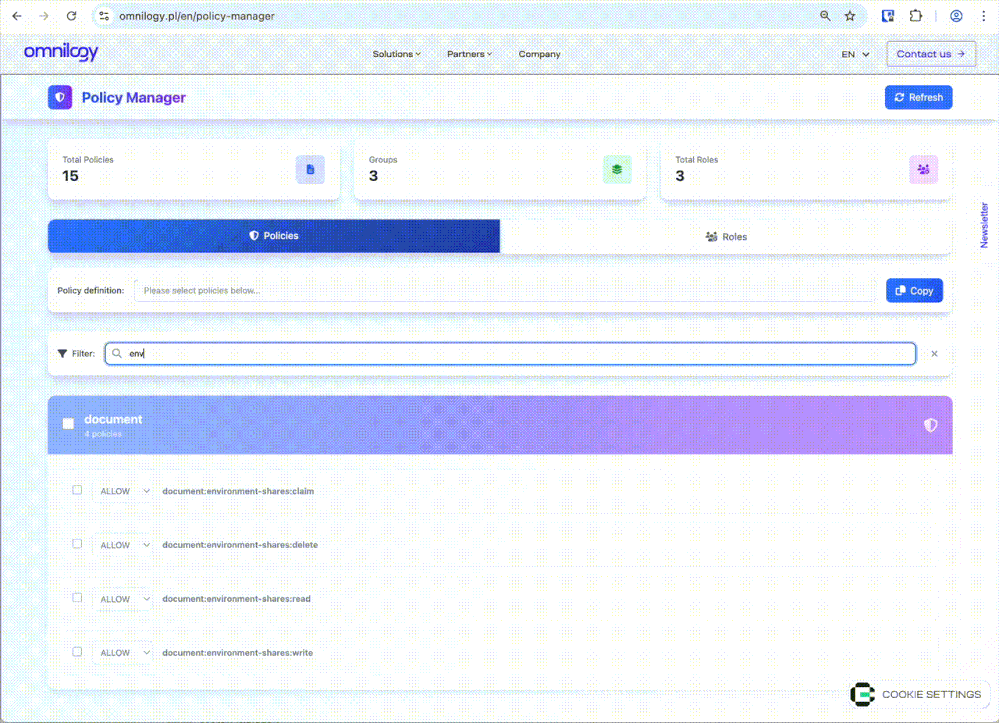Viewport: 999px width, 723px height.
Task: Open the browser extensions puzzle icon
Action: pos(915,16)
